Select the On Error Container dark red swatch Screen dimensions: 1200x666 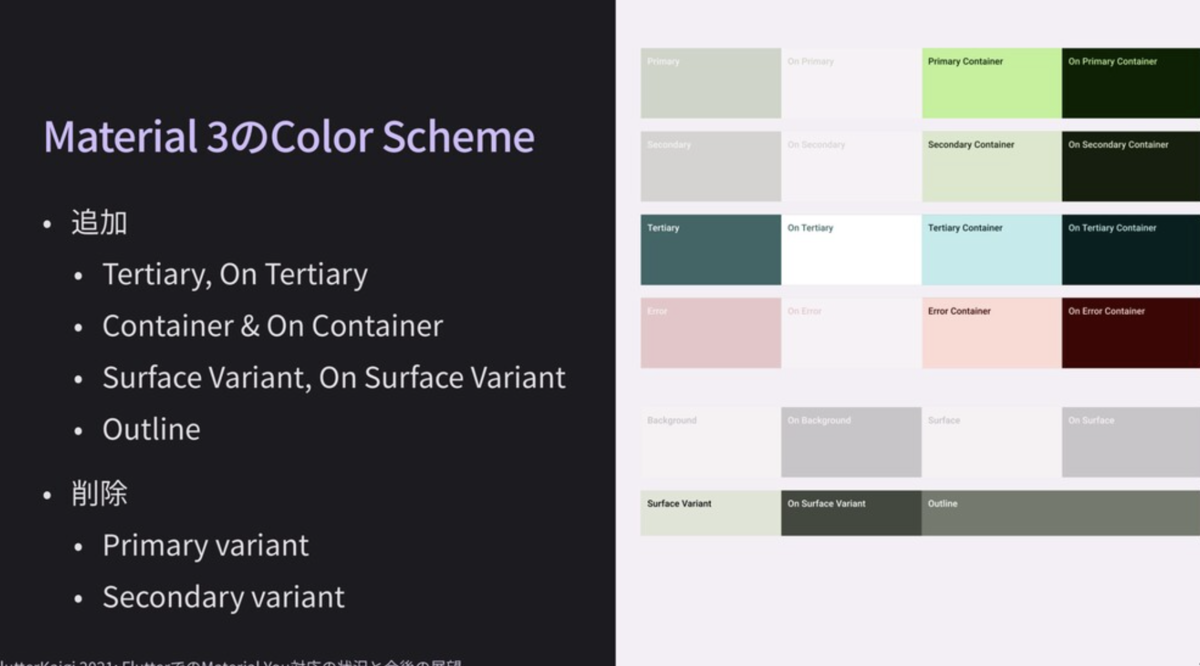(1131, 333)
